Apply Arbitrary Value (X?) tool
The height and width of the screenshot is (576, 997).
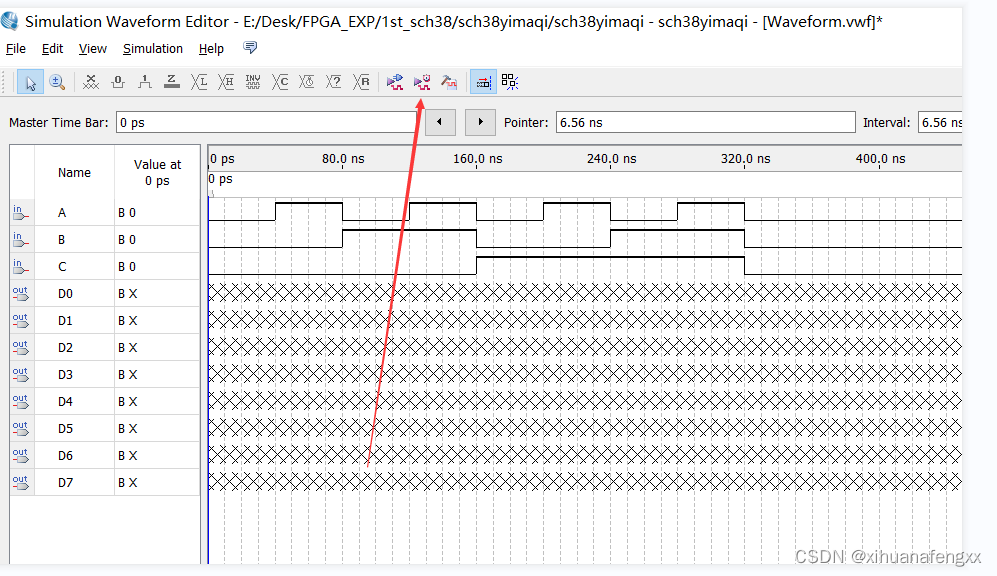(x=334, y=82)
